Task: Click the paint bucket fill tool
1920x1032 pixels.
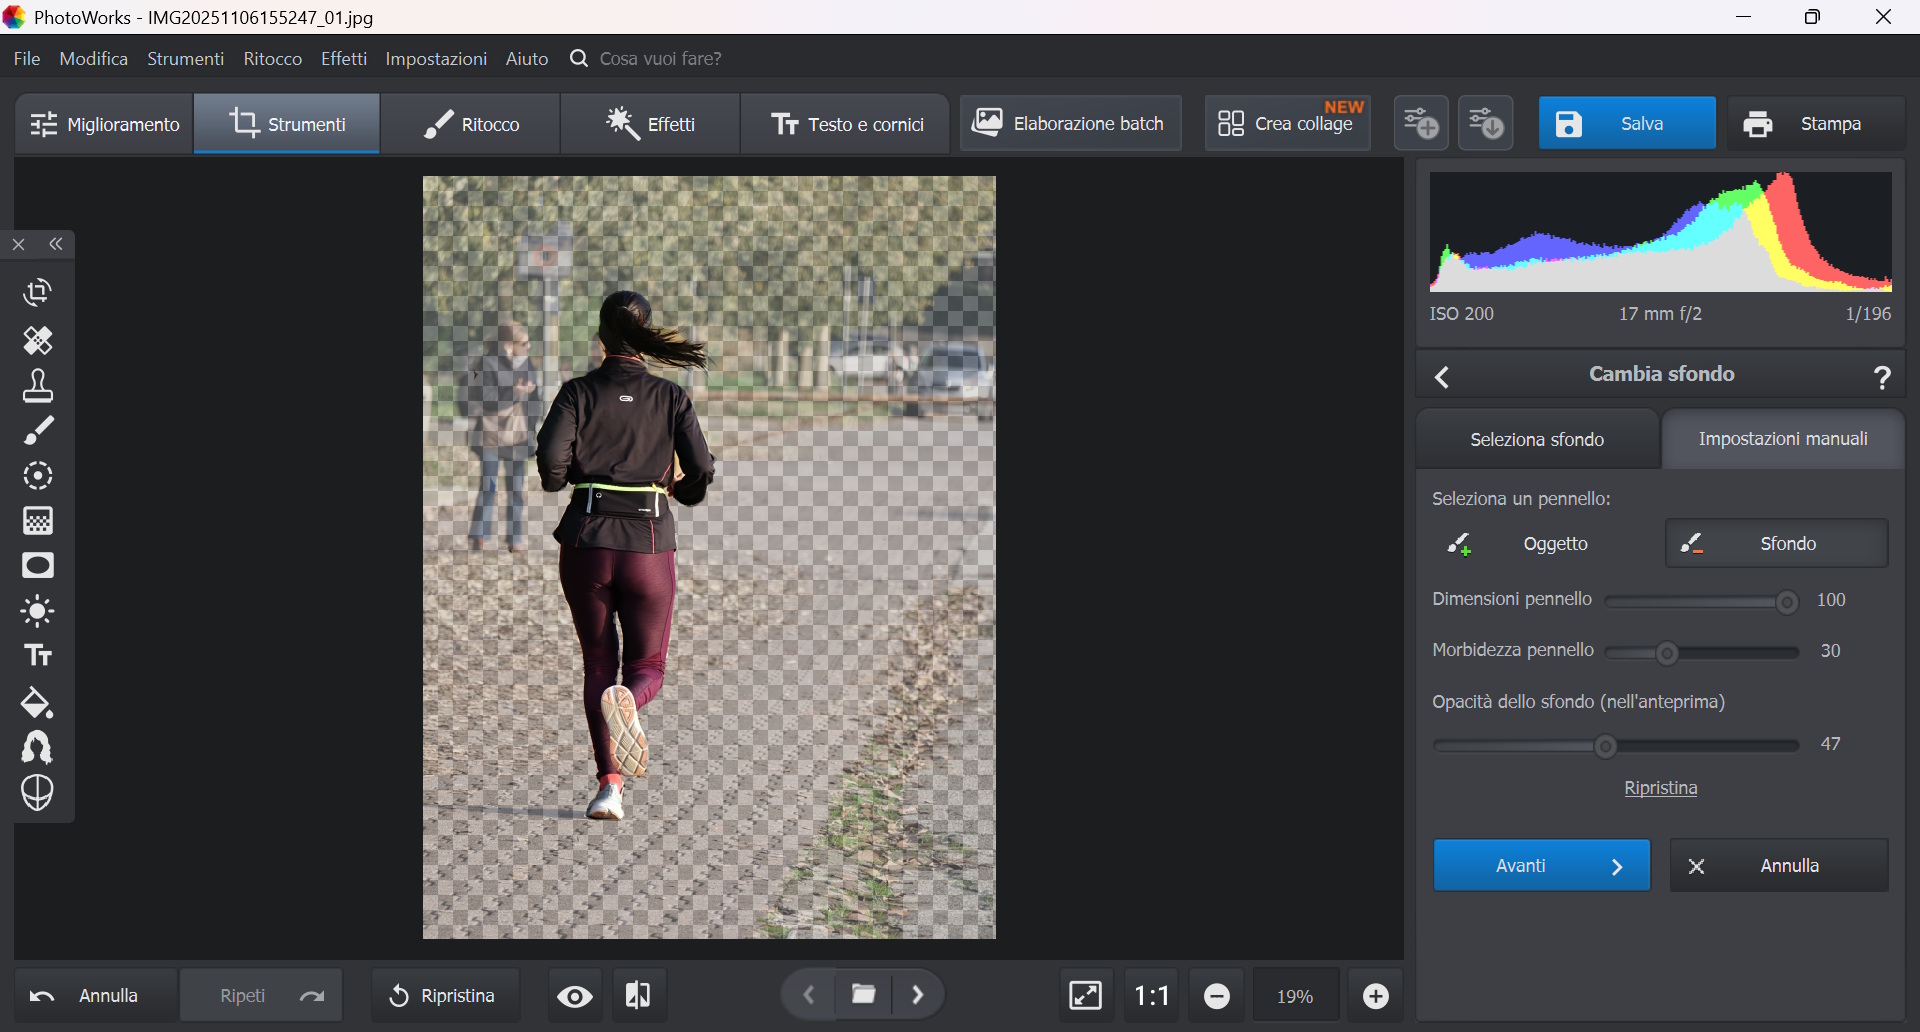Action: pos(38,703)
